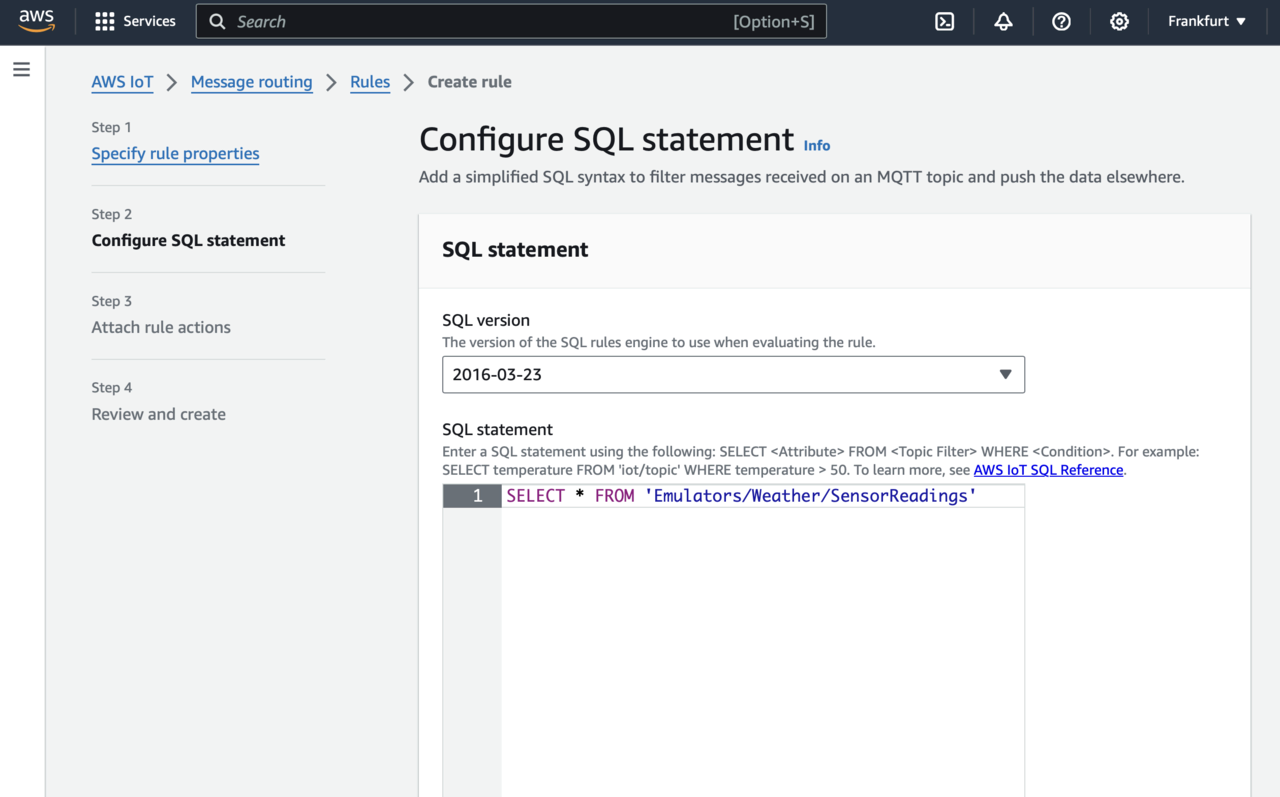
Task: Click the AWS logo home icon
Action: pos(36,21)
